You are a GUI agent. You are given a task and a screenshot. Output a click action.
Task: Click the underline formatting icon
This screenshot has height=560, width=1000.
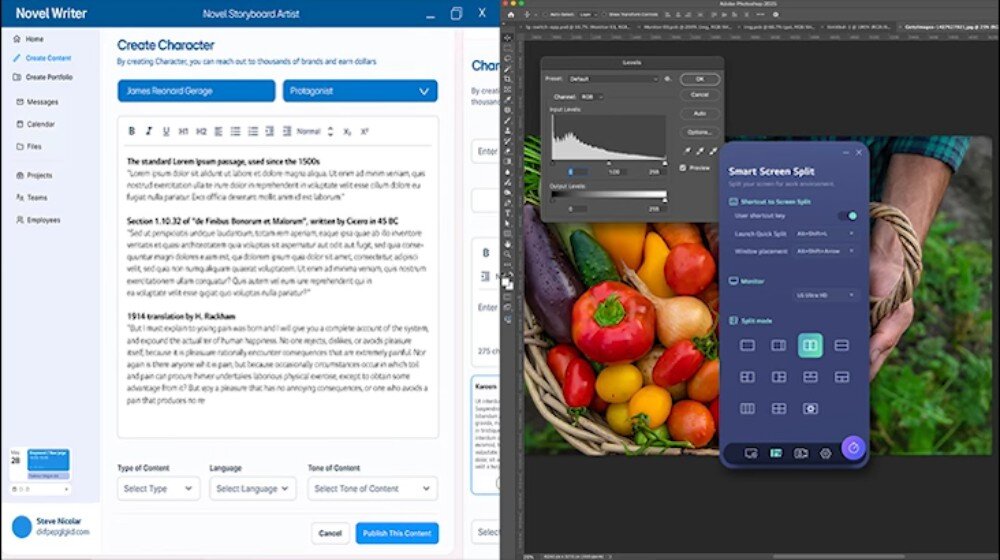[166, 131]
